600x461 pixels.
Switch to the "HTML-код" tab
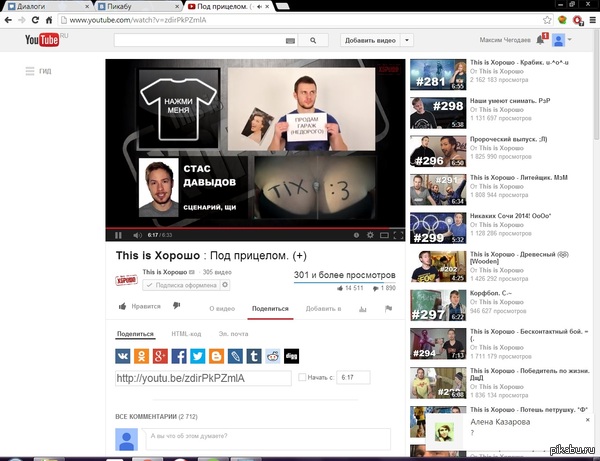pyautogui.click(x=186, y=333)
